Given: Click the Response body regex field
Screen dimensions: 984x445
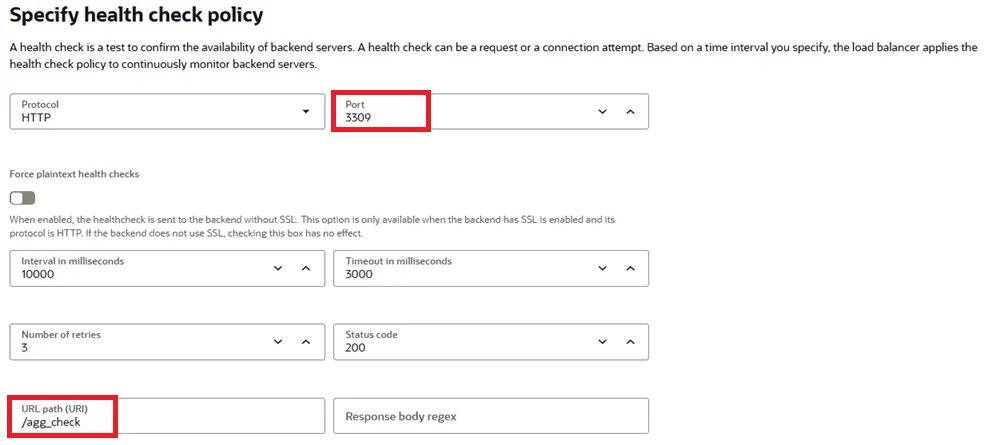Looking at the screenshot, I should (490, 416).
